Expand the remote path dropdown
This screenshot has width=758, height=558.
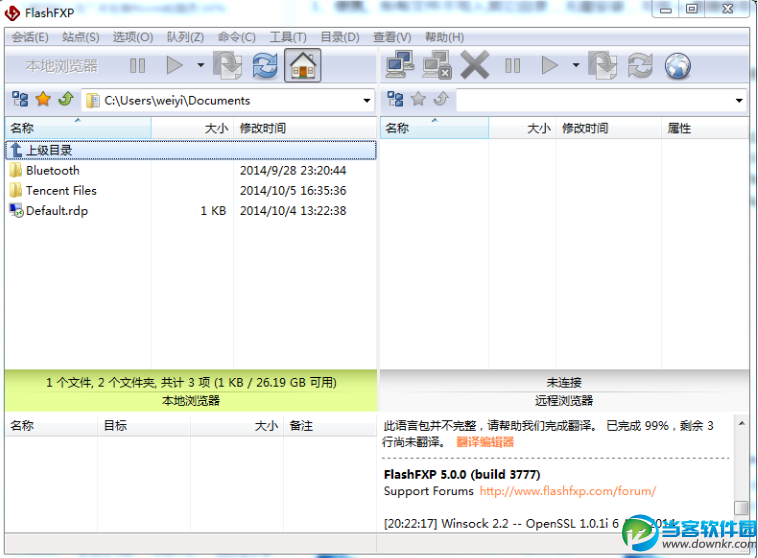(739, 101)
